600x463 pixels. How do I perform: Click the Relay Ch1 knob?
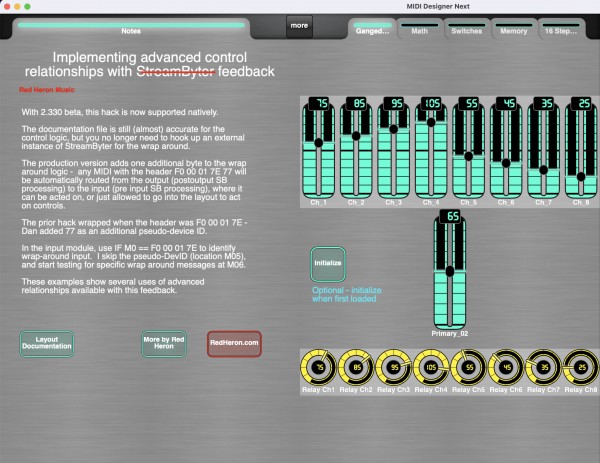pyautogui.click(x=318, y=367)
